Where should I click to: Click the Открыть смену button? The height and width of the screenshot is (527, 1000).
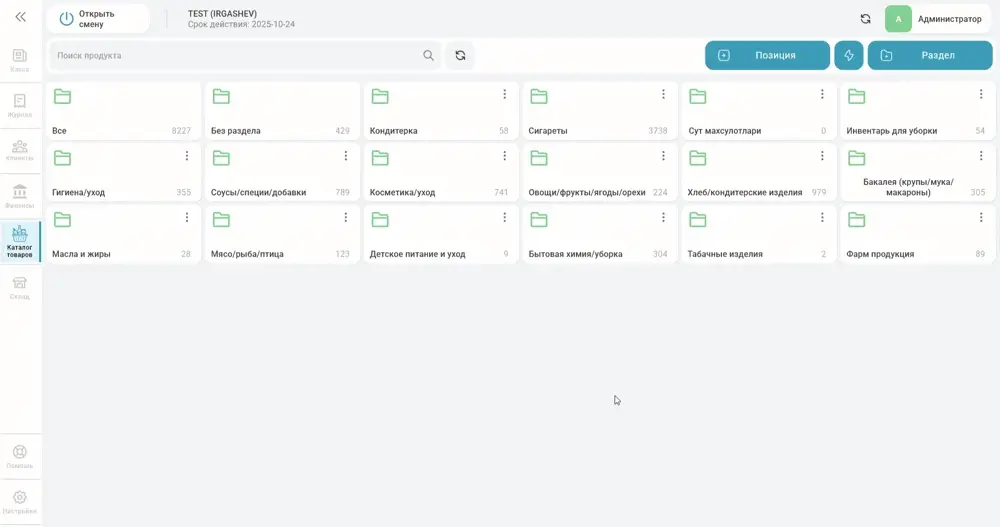[x=98, y=19]
